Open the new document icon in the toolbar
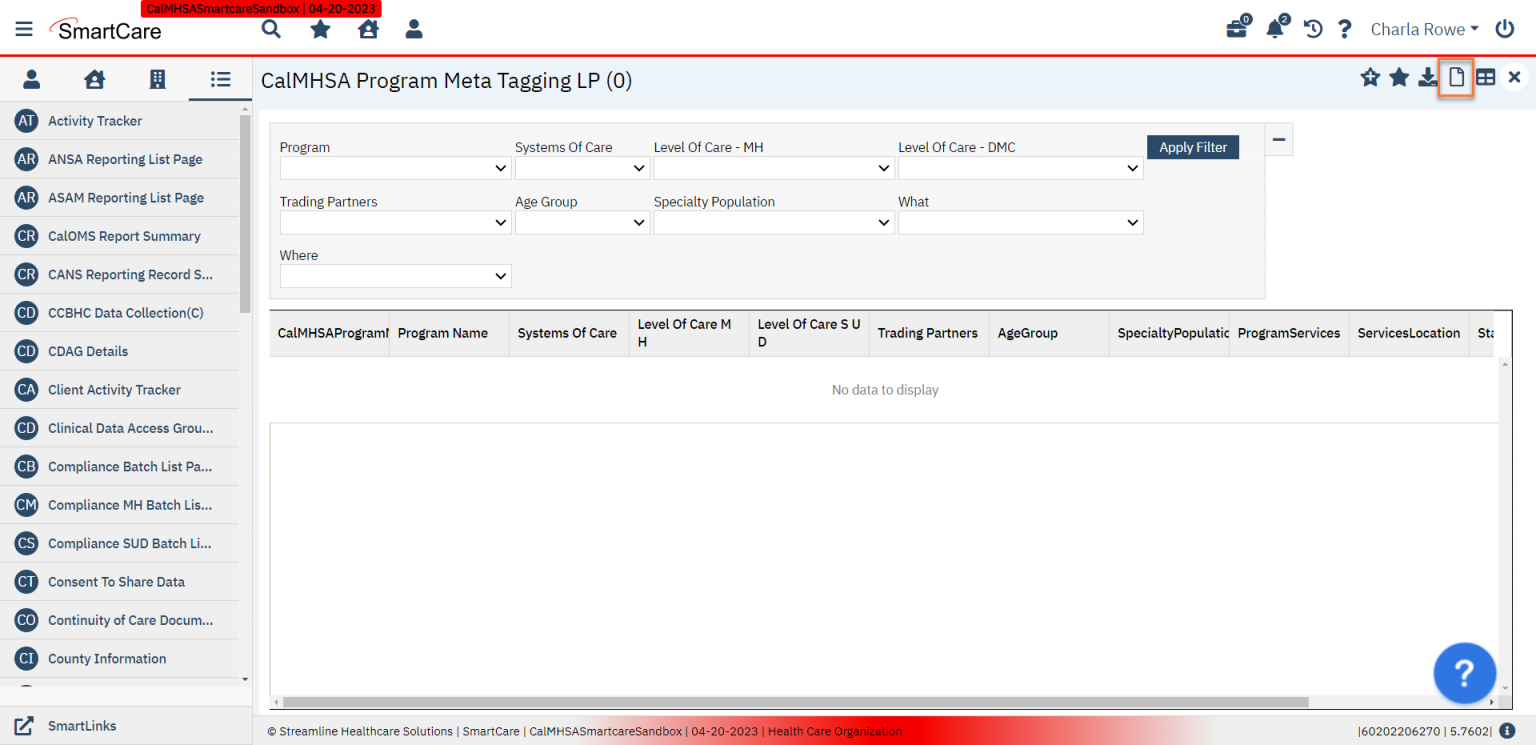Viewport: 1536px width, 745px height. 1456,77
